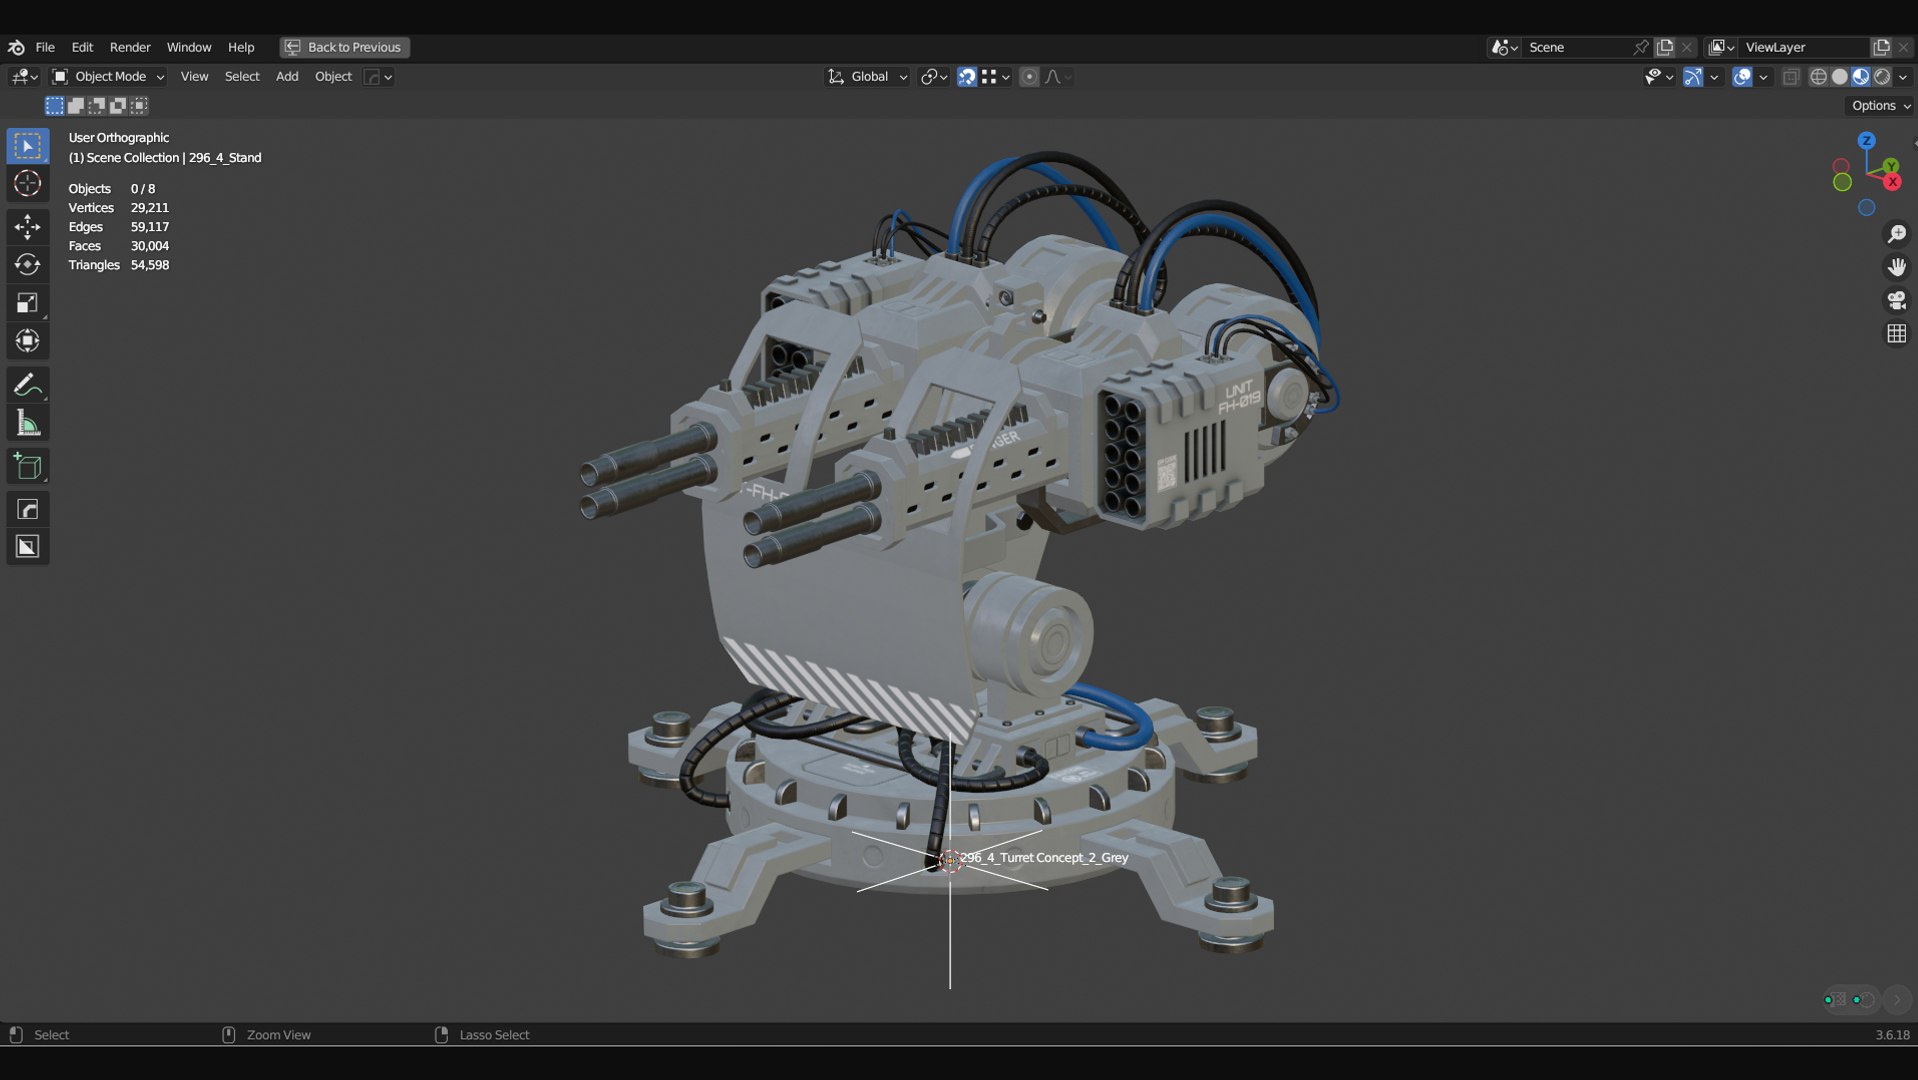Browse view layers selector icon

[1721, 47]
